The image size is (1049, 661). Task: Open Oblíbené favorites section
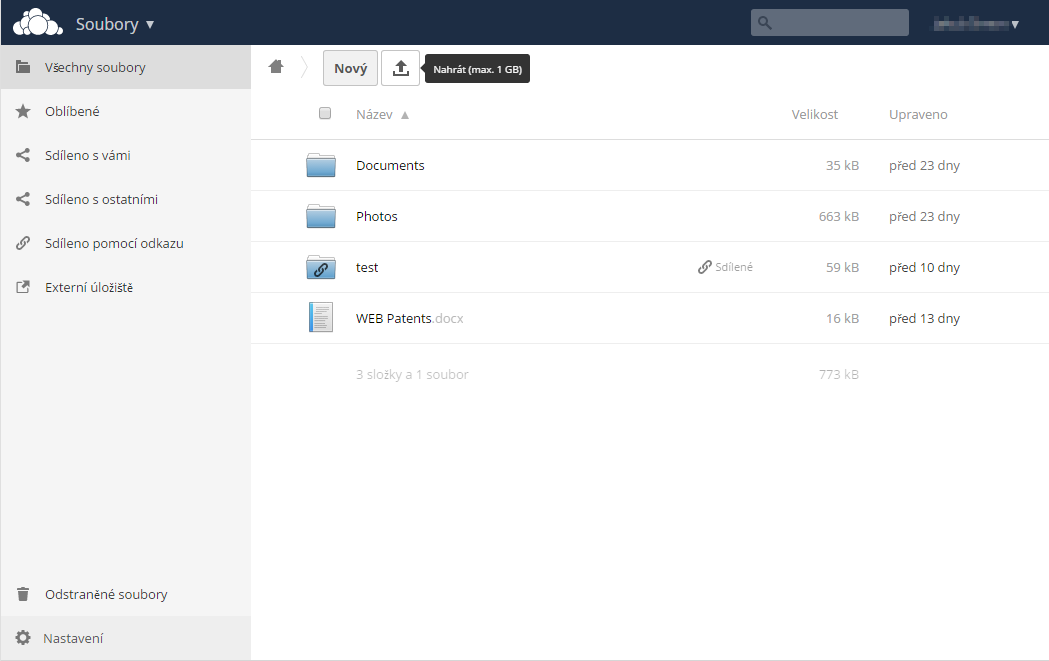(126, 111)
